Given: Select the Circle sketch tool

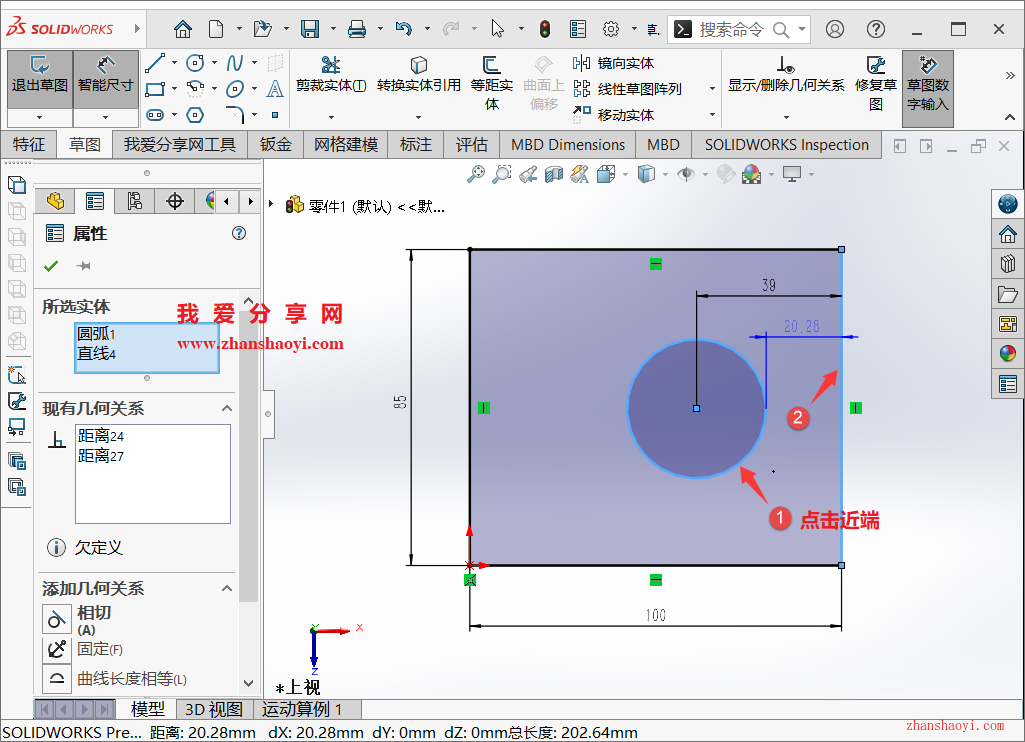Looking at the screenshot, I should tap(195, 63).
